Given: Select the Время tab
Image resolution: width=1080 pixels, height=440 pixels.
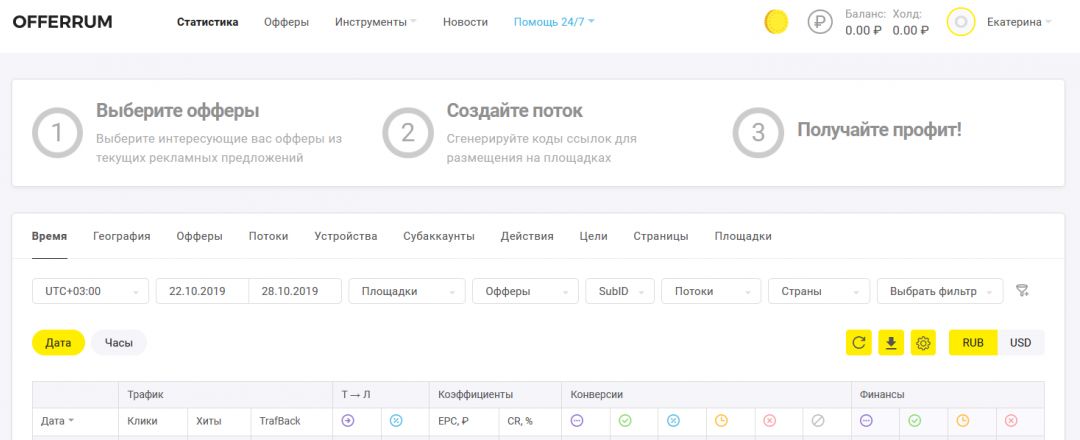Looking at the screenshot, I should coord(50,236).
